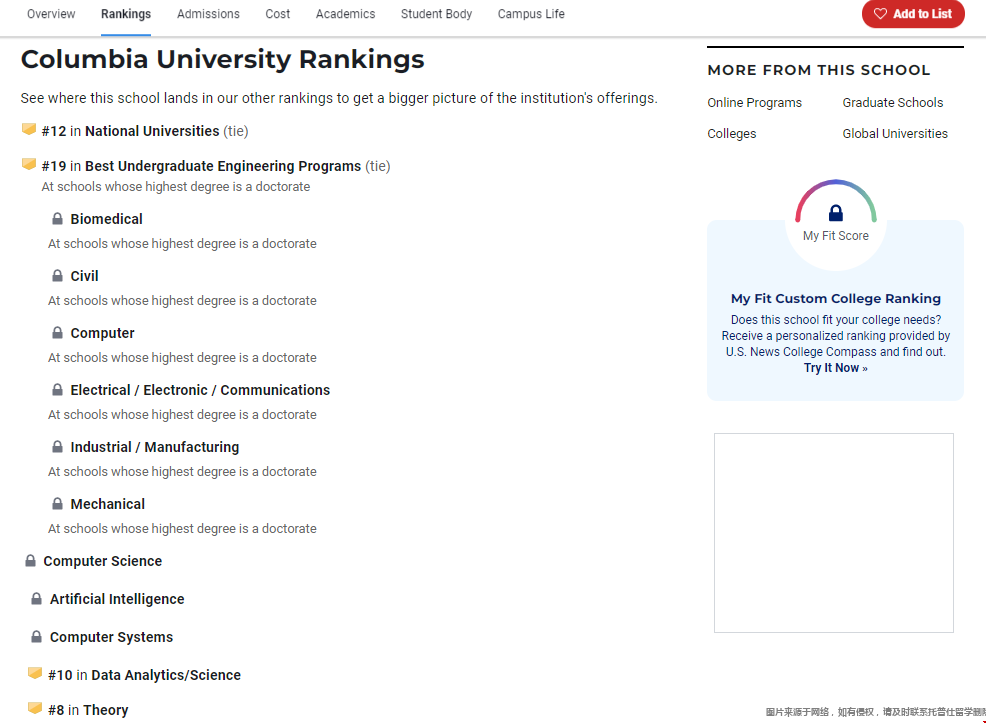Viewport: 986px width, 723px height.
Task: Click the My Fit Custom College Ranking heading
Action: click(x=836, y=298)
